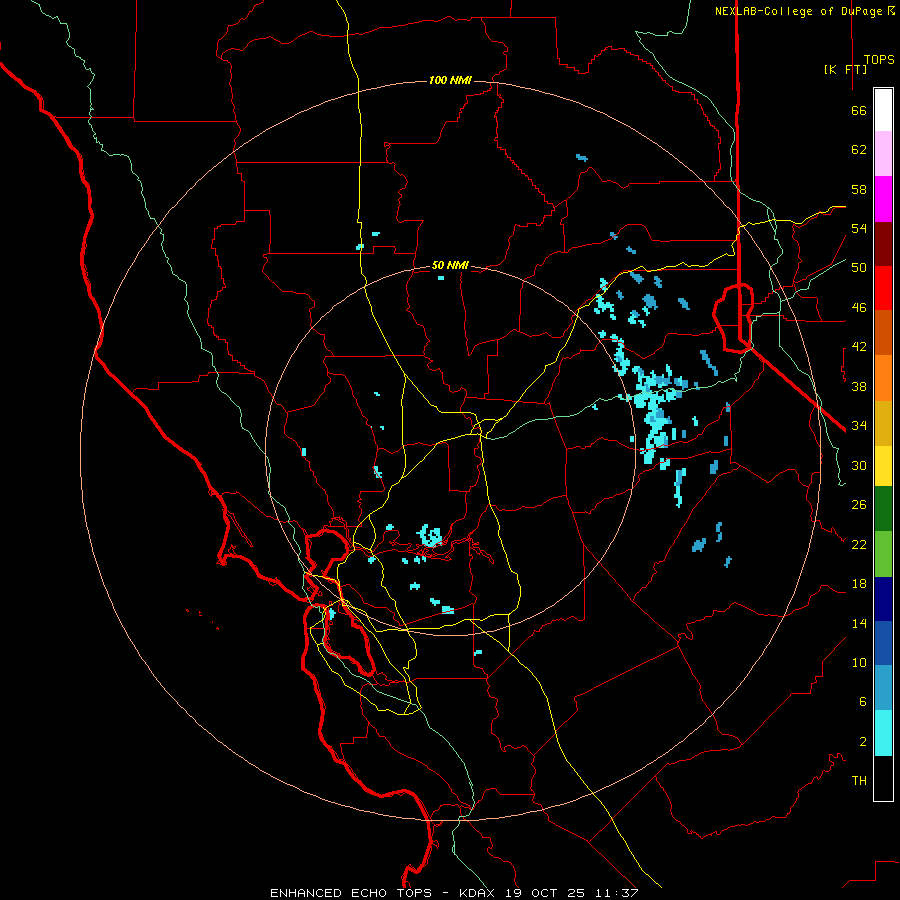900x900 pixels.
Task: Click the legend value "30"
Action: click(x=859, y=465)
